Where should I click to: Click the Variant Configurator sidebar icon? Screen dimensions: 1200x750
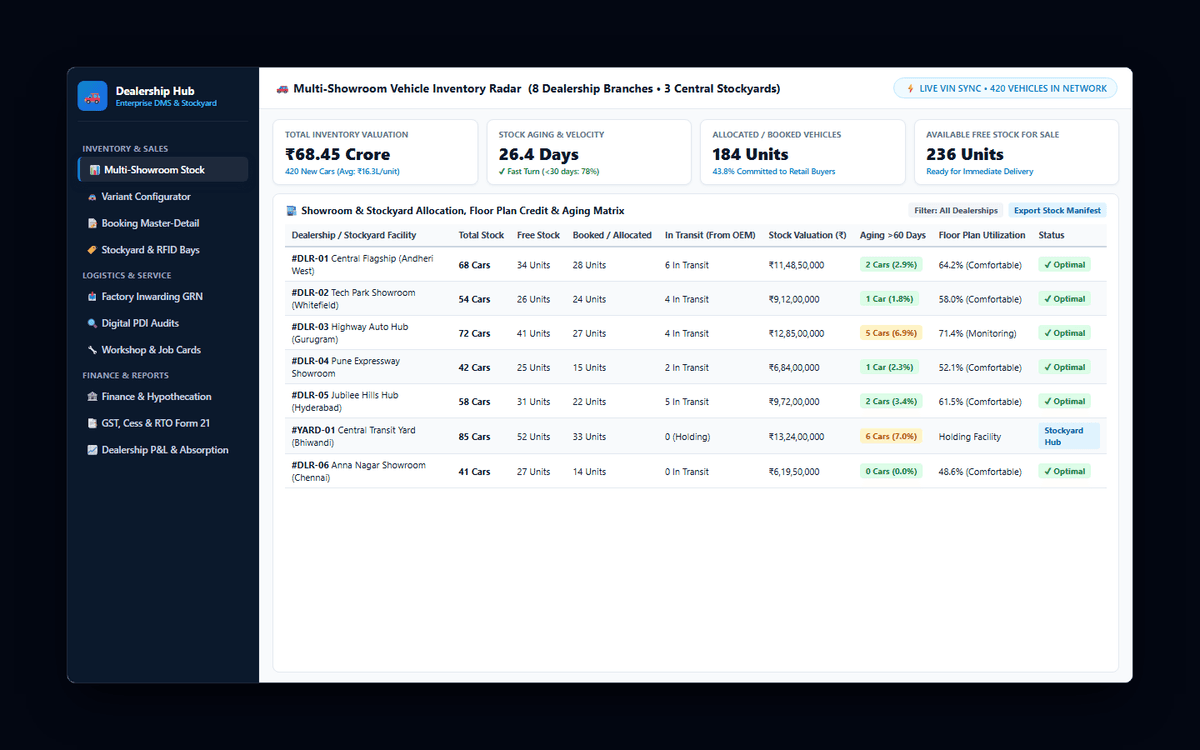tap(92, 197)
